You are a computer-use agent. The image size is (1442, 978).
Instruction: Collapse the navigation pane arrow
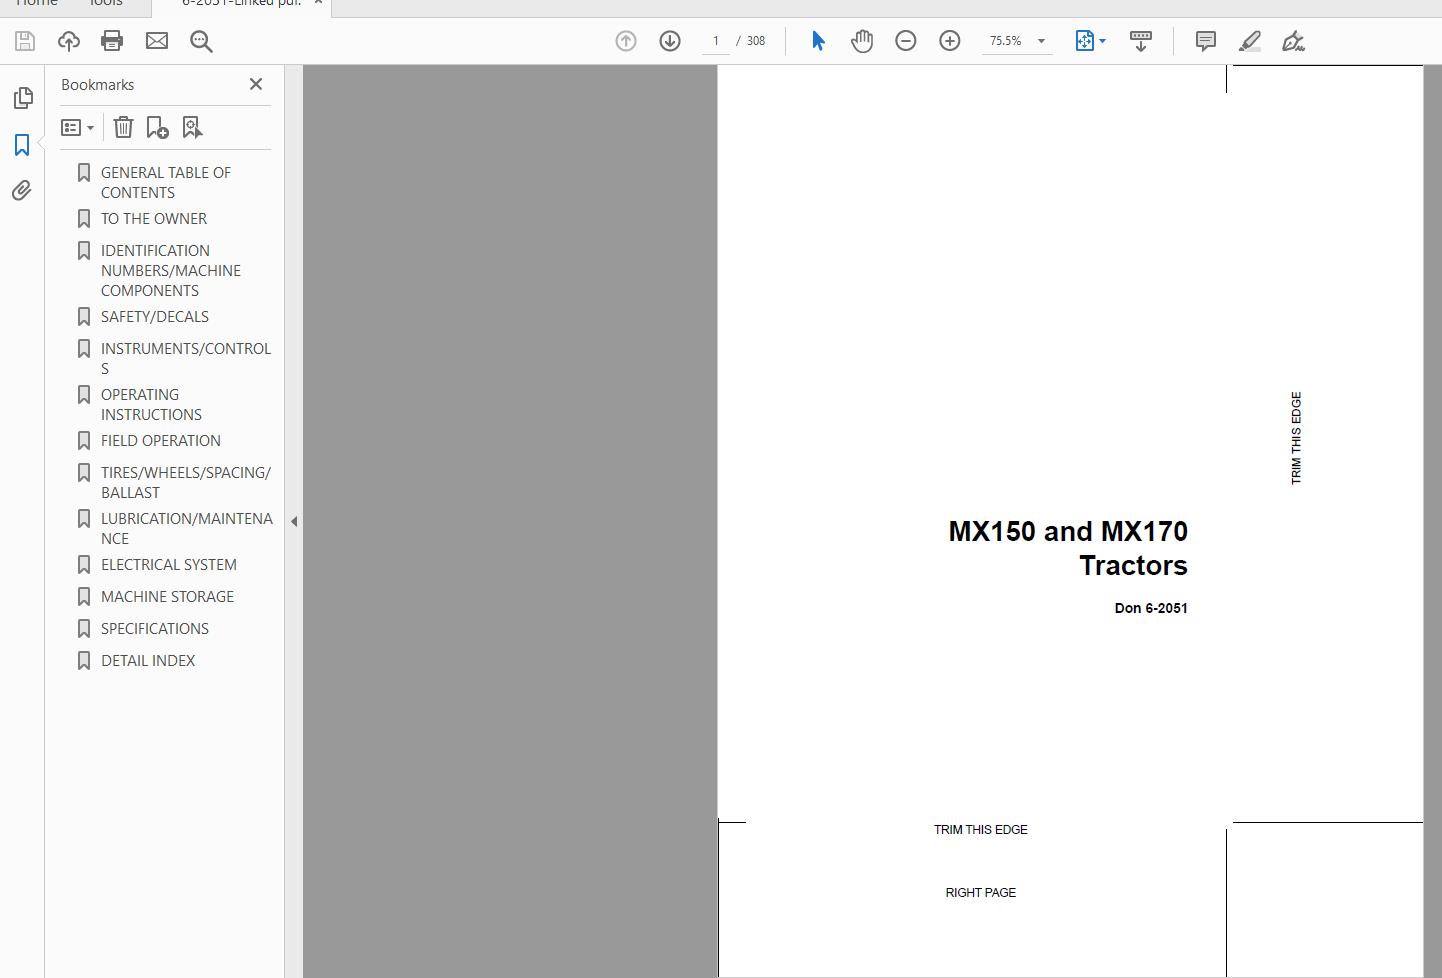coord(294,521)
